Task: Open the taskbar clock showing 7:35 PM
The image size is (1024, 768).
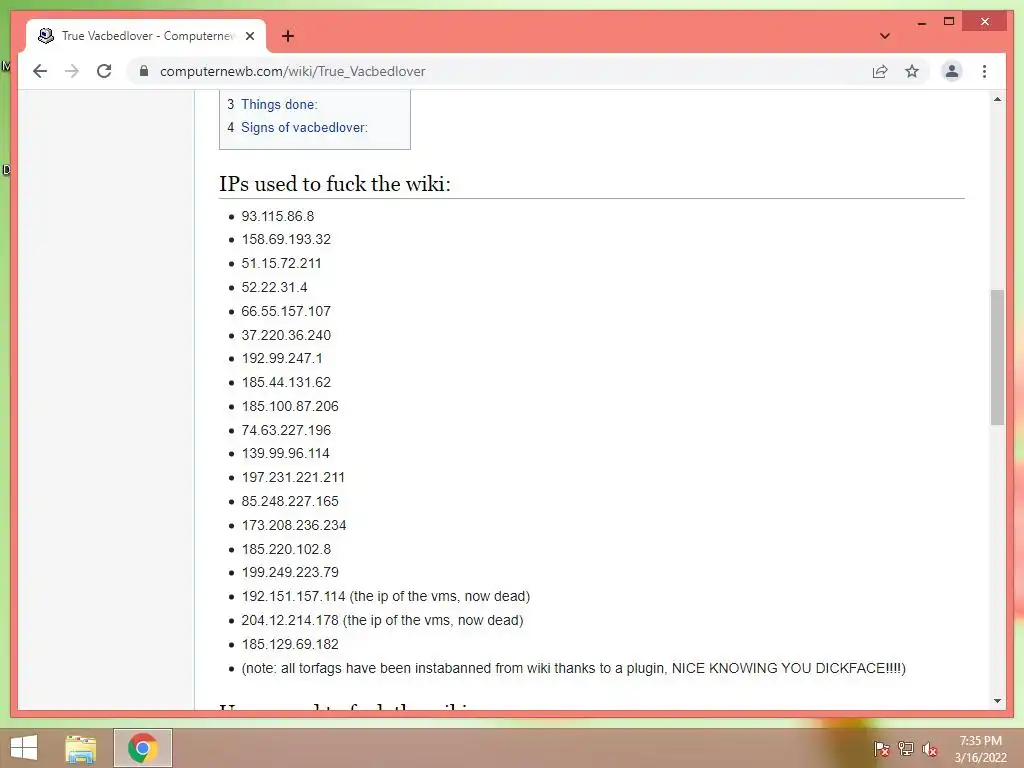Action: coord(980,749)
